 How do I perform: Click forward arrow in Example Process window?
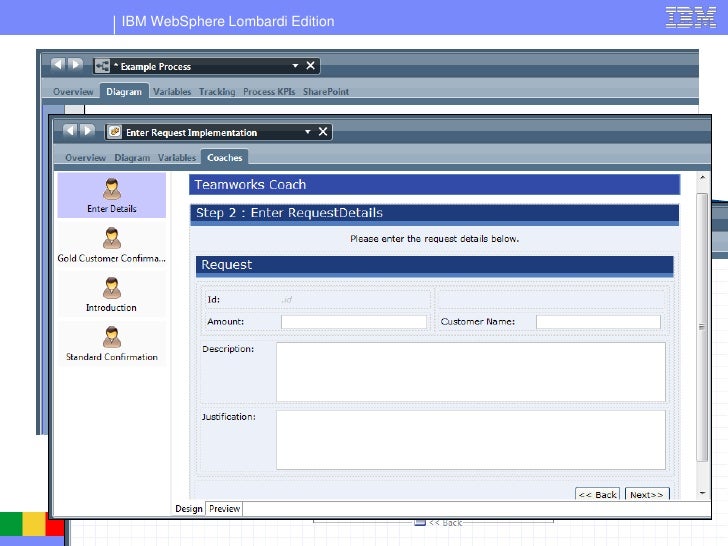tap(75, 65)
